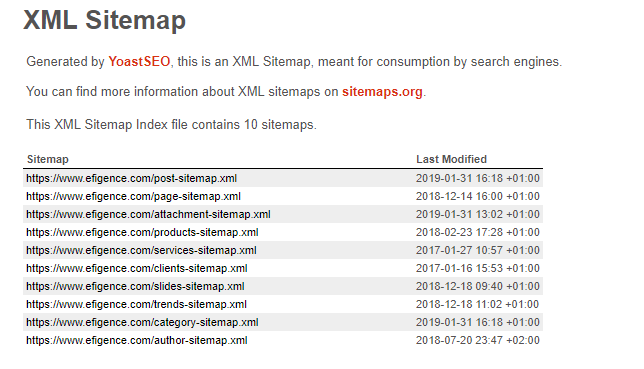Open page-sitemap.xml link
This screenshot has height=369, width=644.
(x=133, y=196)
